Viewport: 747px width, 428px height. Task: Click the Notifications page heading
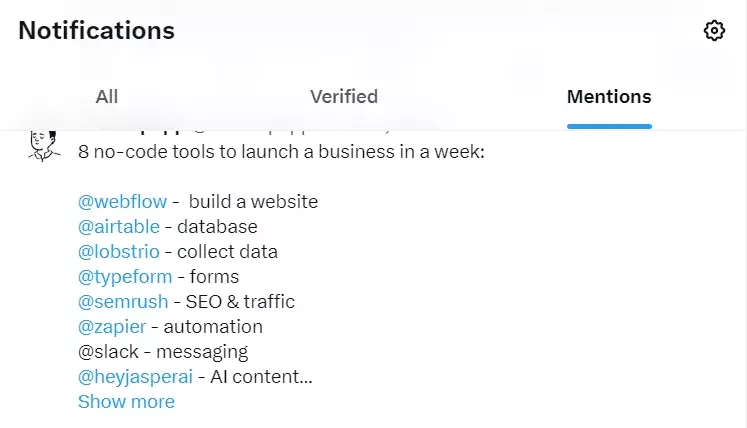point(97,31)
